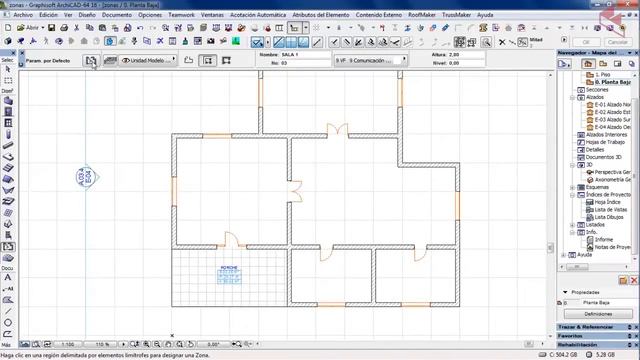This screenshot has height=360, width=640.
Task: Select the Circle/Arc tool in toolbox
Action: pos(8,322)
